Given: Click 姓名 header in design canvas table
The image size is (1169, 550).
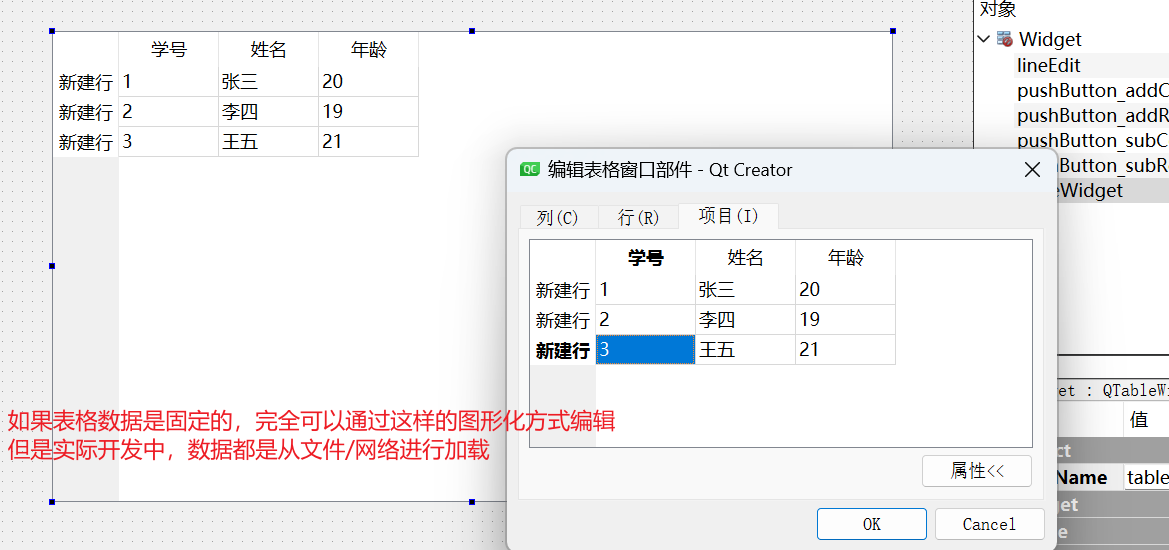Looking at the screenshot, I should 268,50.
